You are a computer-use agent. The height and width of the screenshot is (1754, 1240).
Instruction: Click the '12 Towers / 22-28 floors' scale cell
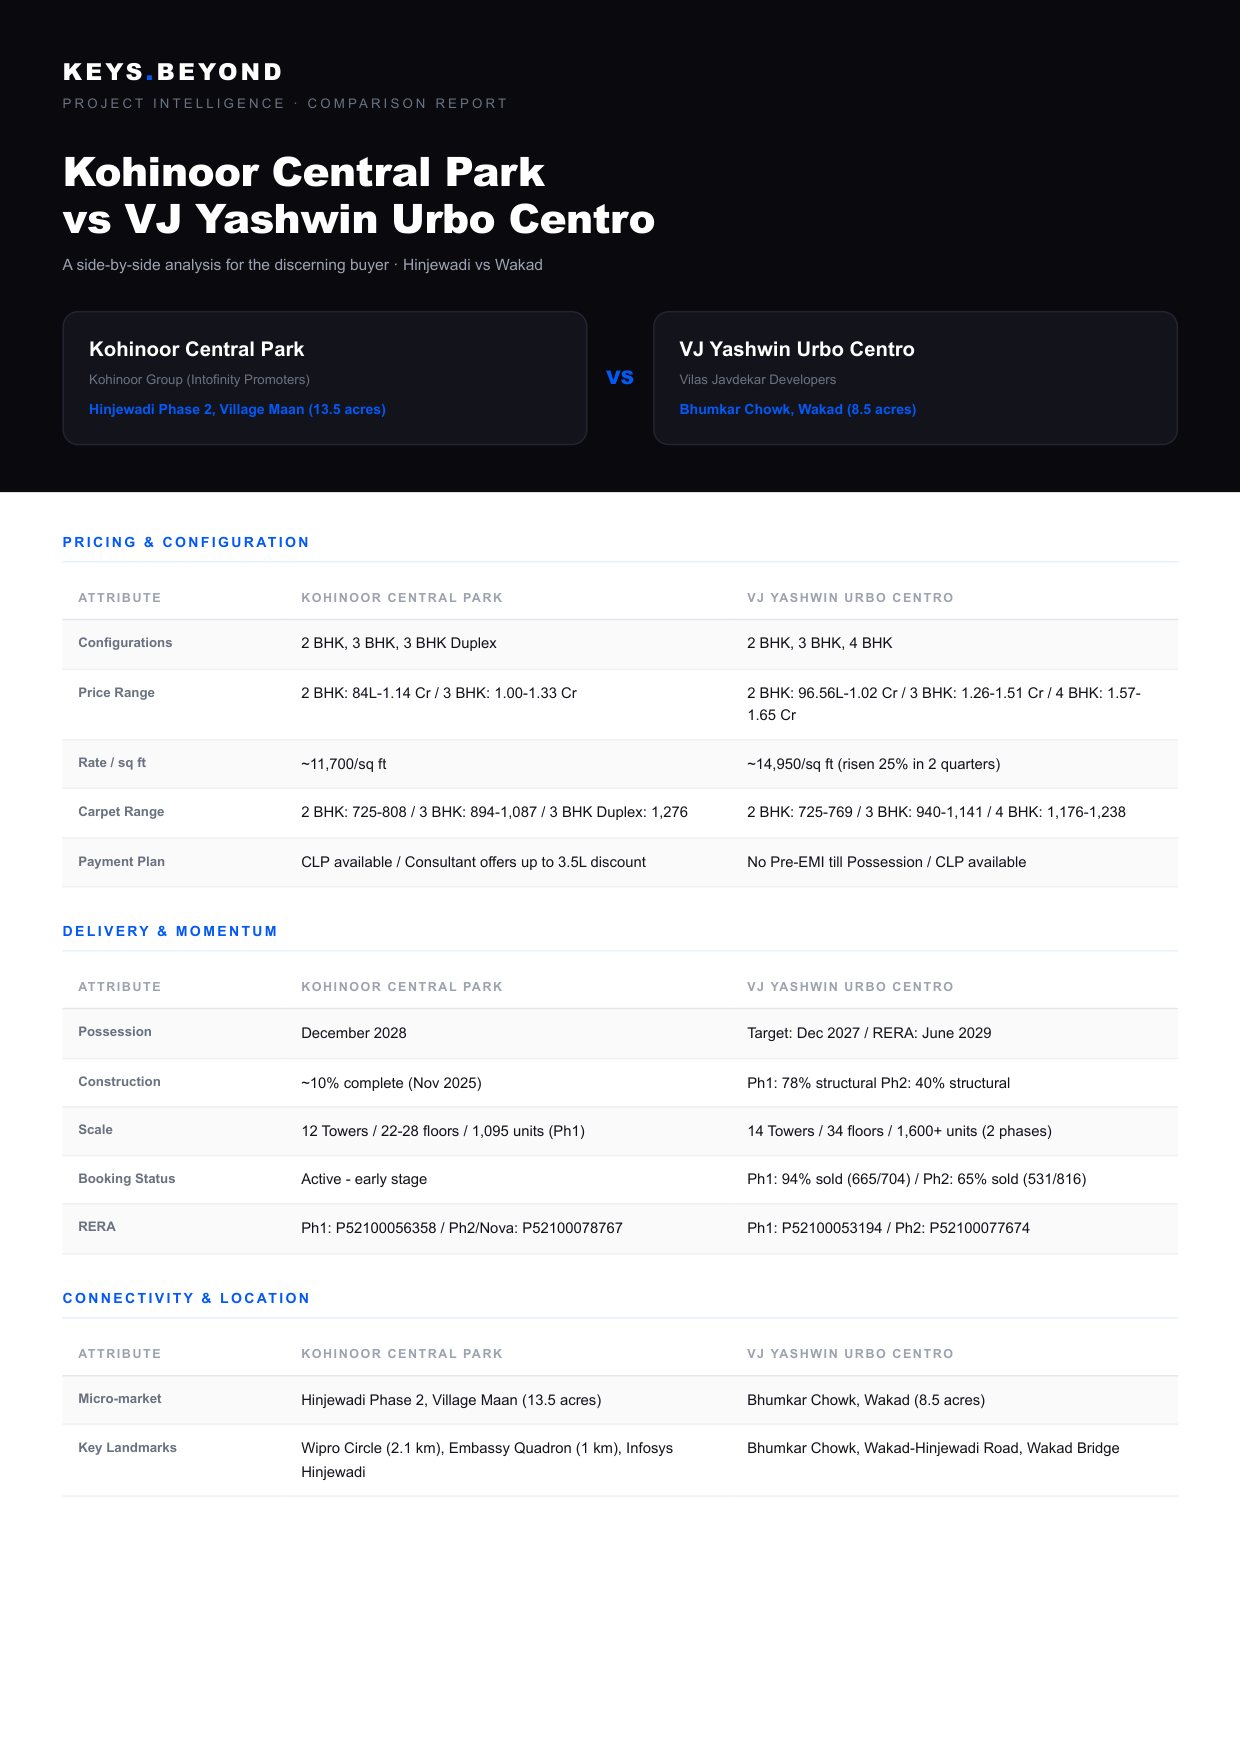(443, 1131)
